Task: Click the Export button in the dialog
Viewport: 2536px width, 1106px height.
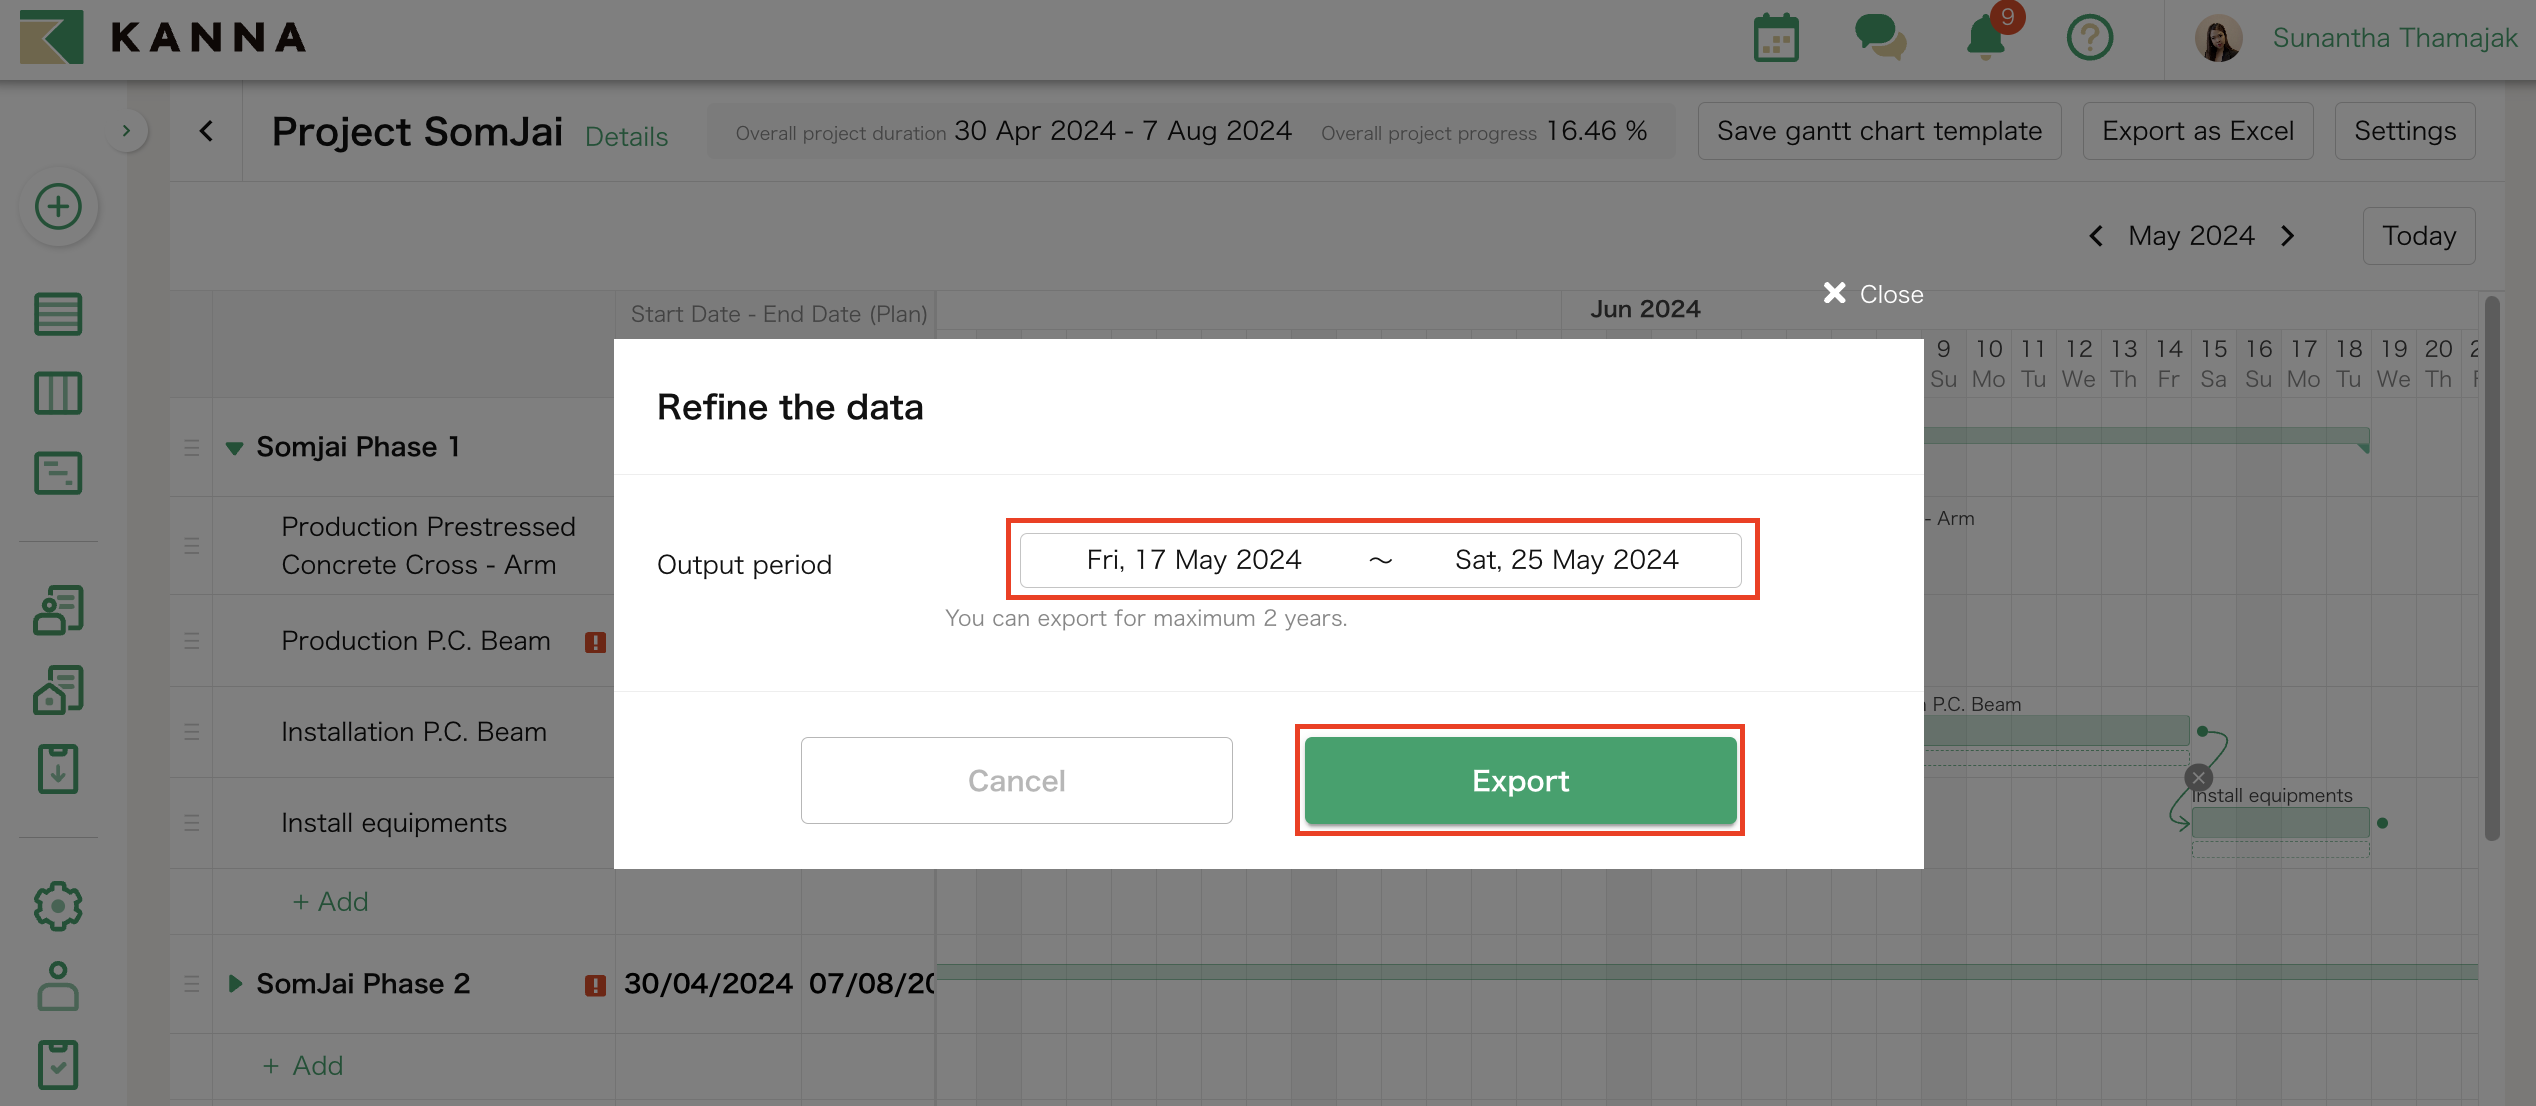Action: point(1519,781)
